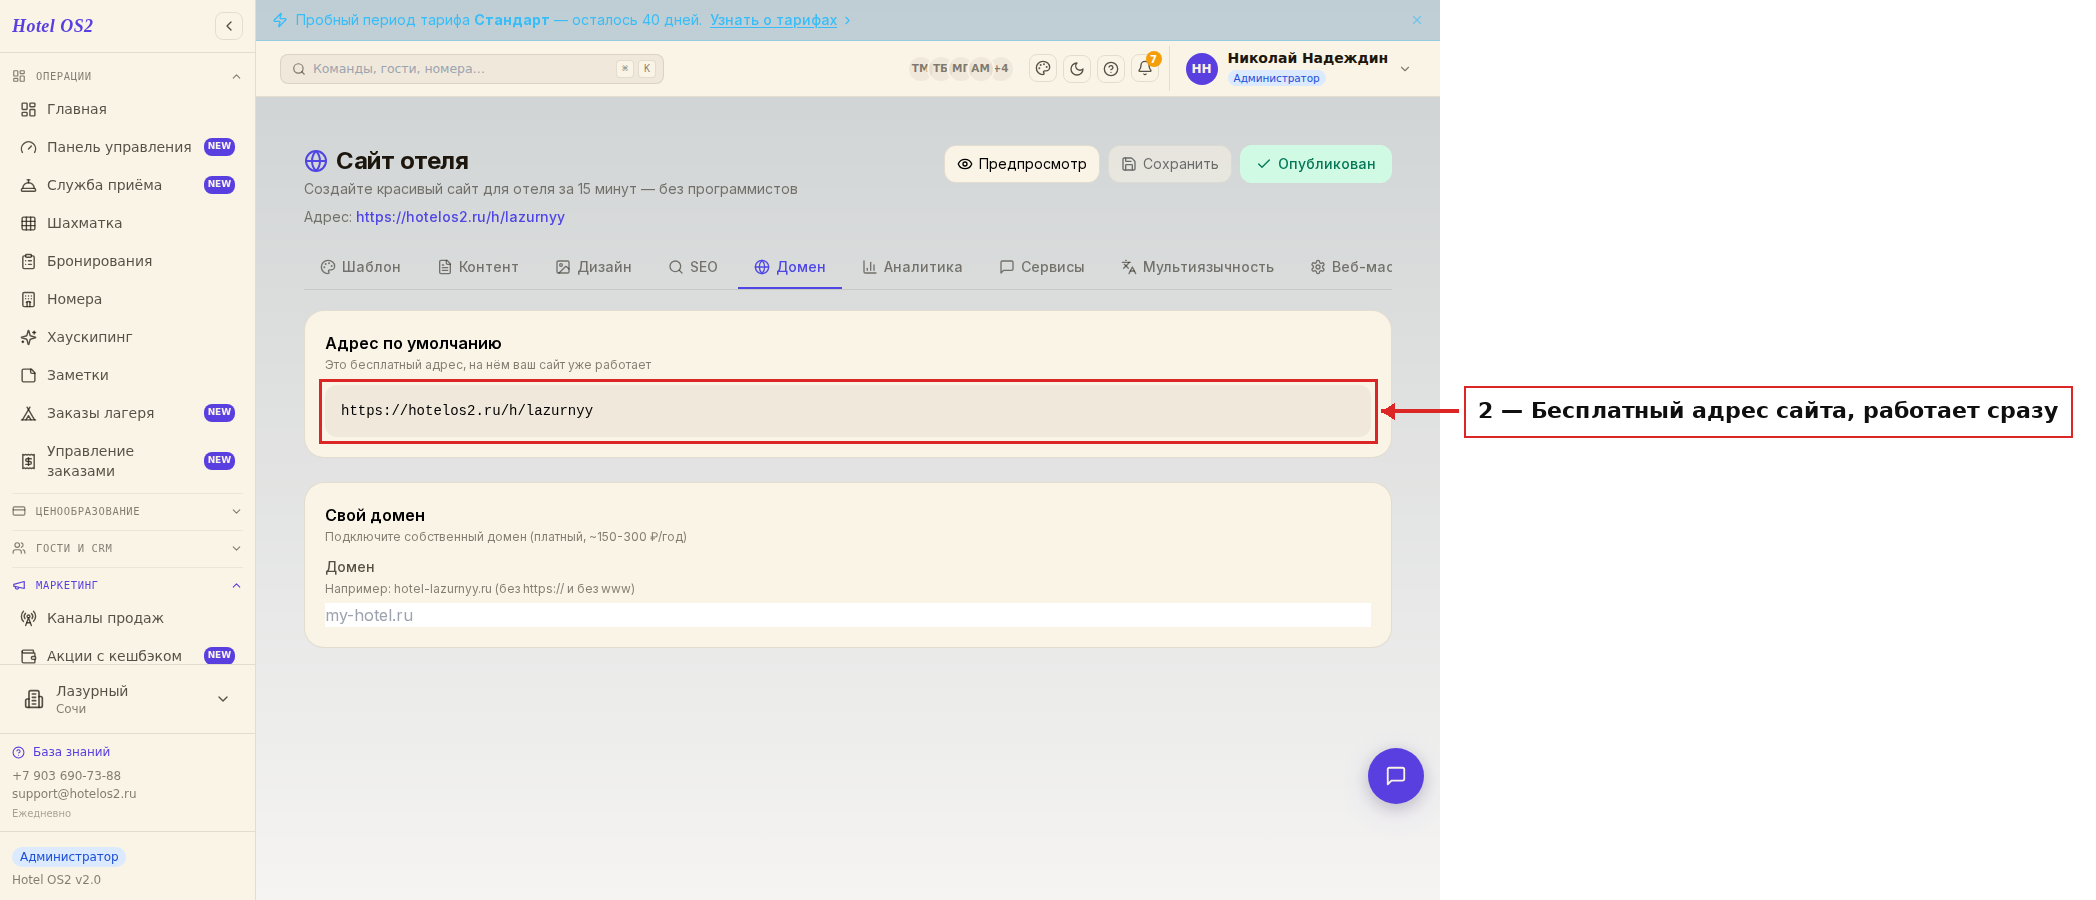Expand the ГОСТИ И CRM section
Viewport: 2096px width, 900px height.
click(127, 548)
